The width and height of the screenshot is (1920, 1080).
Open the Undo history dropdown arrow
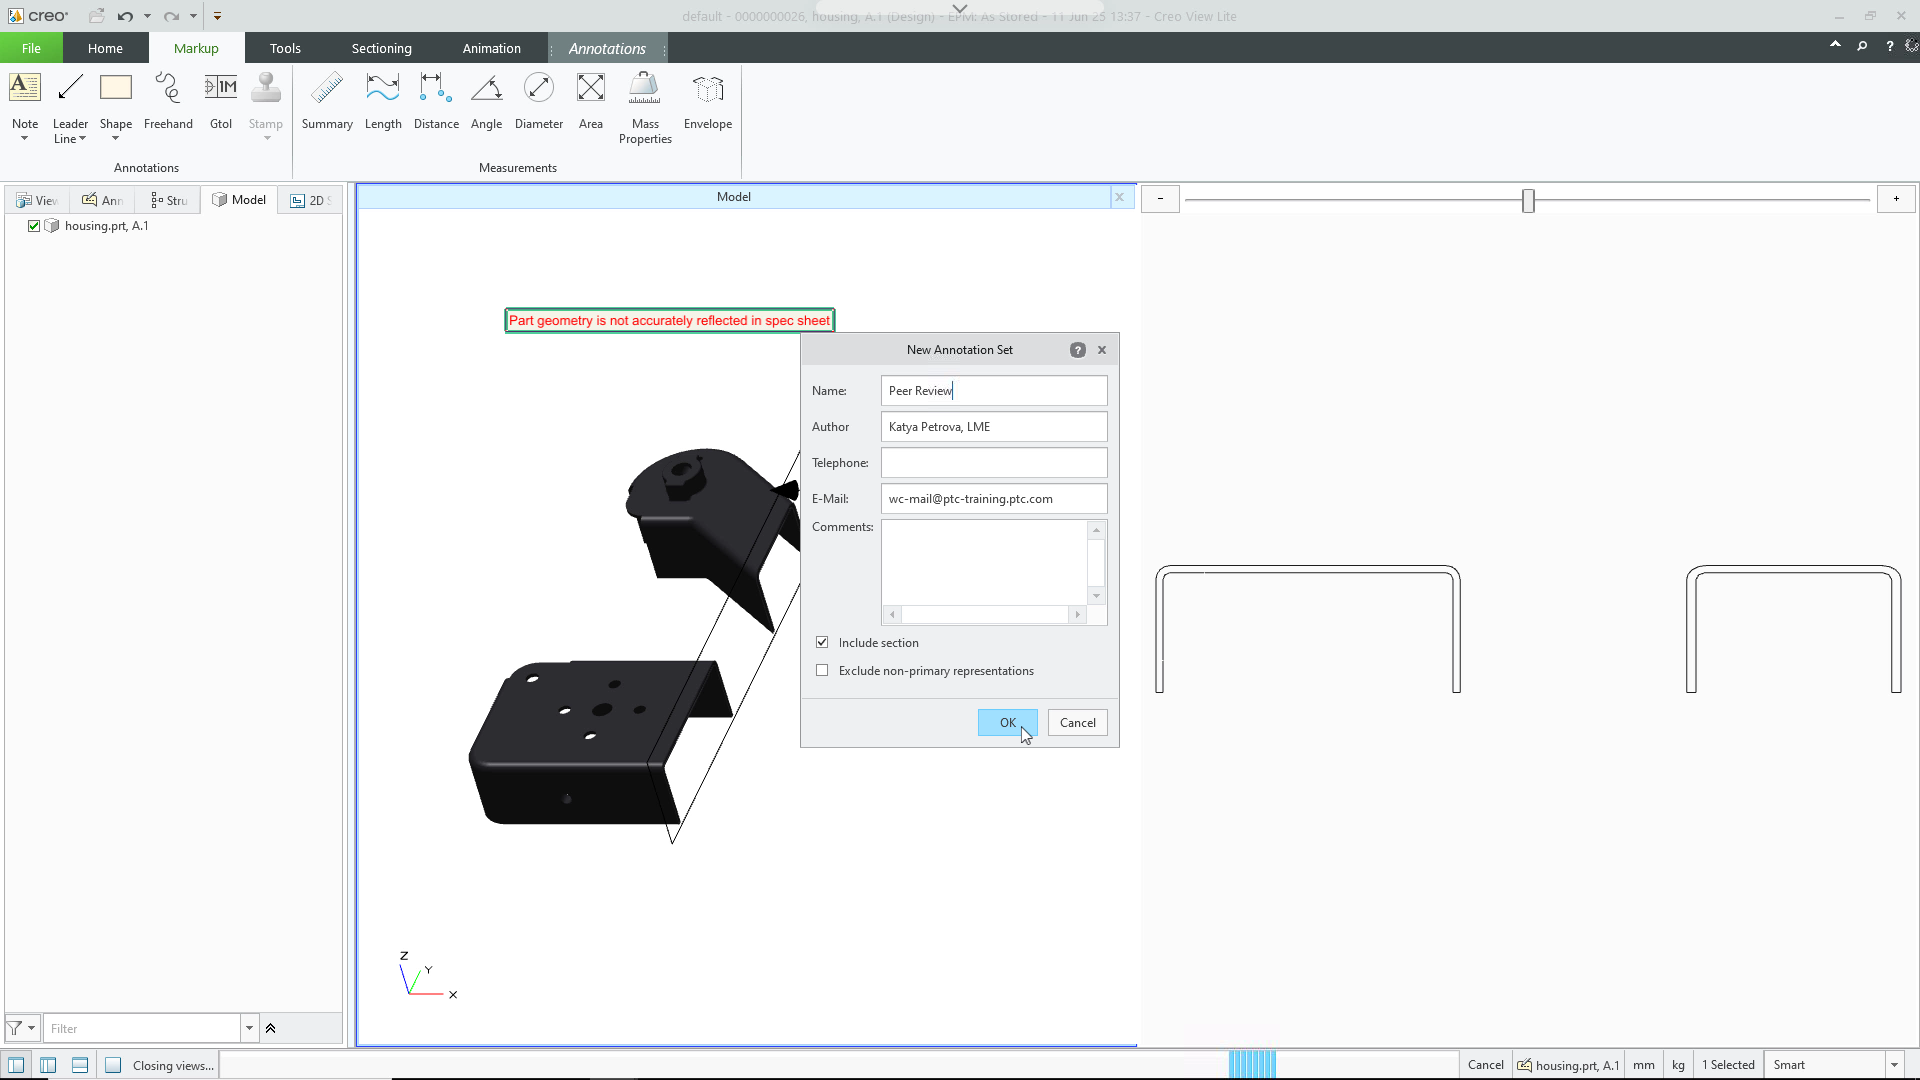point(147,16)
